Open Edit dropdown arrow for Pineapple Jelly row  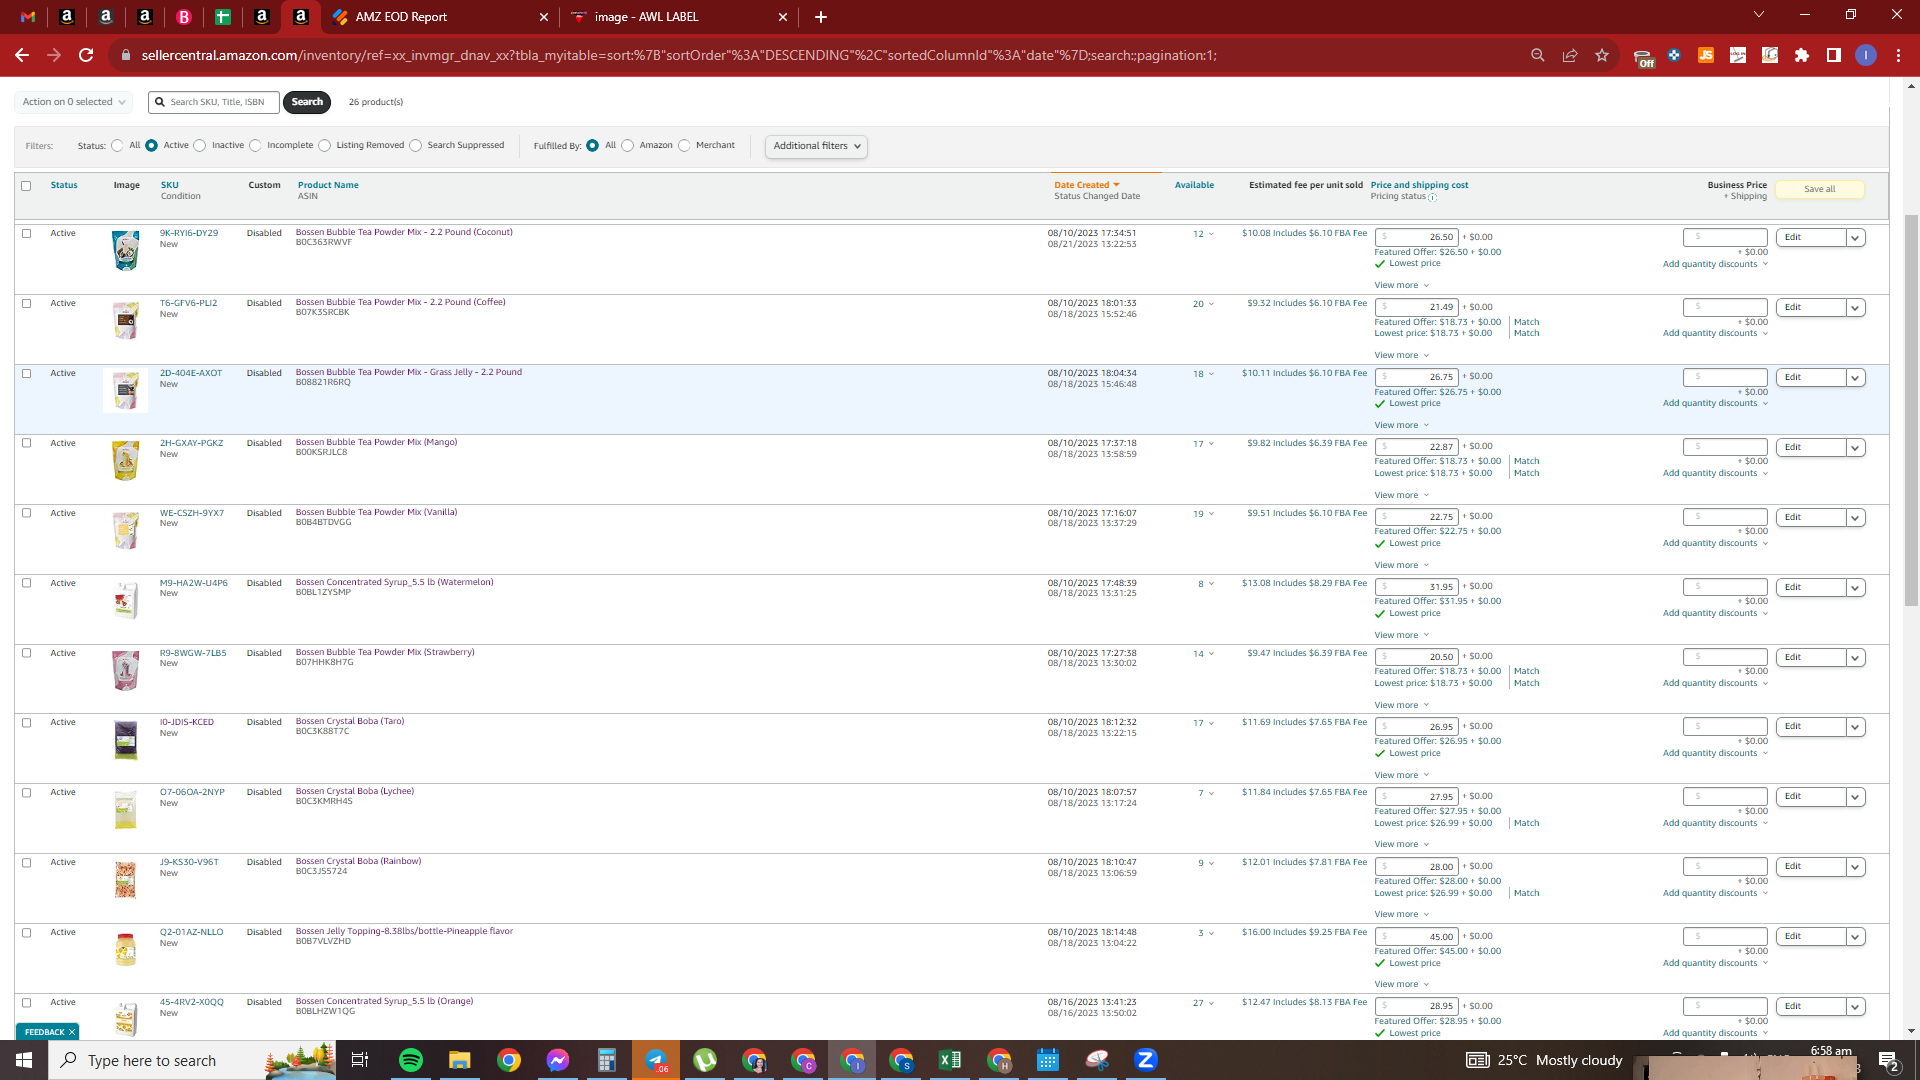(1856, 937)
